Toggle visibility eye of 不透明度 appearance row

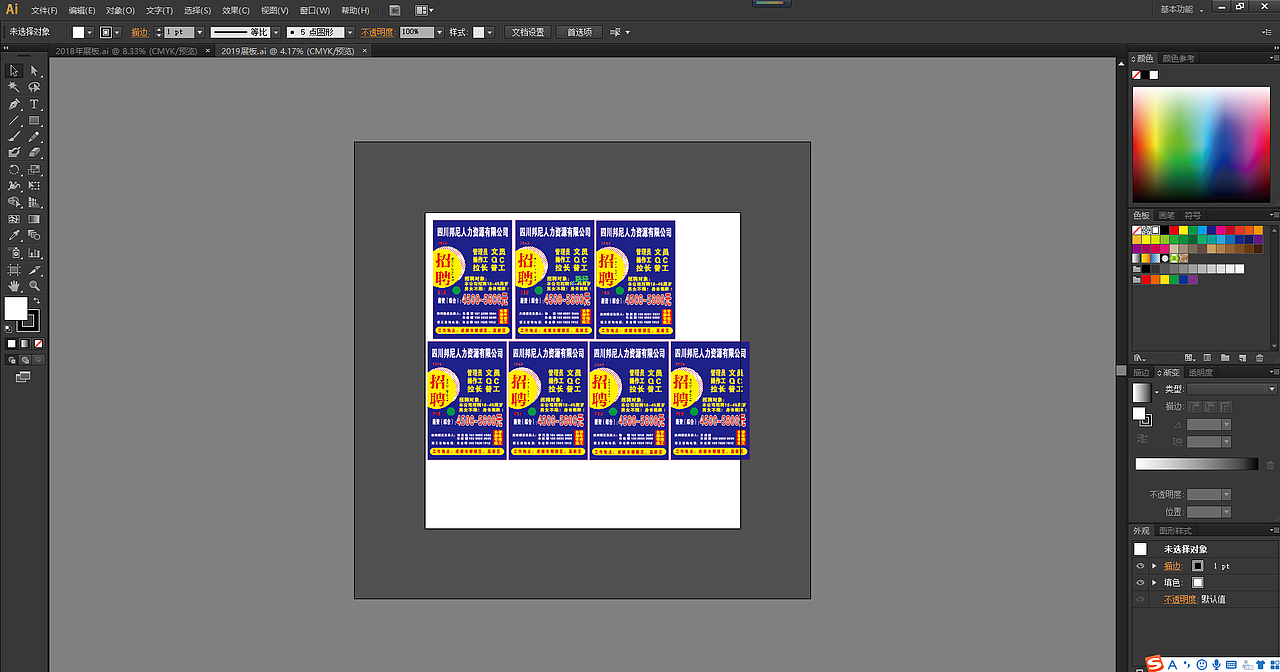pyautogui.click(x=1140, y=599)
